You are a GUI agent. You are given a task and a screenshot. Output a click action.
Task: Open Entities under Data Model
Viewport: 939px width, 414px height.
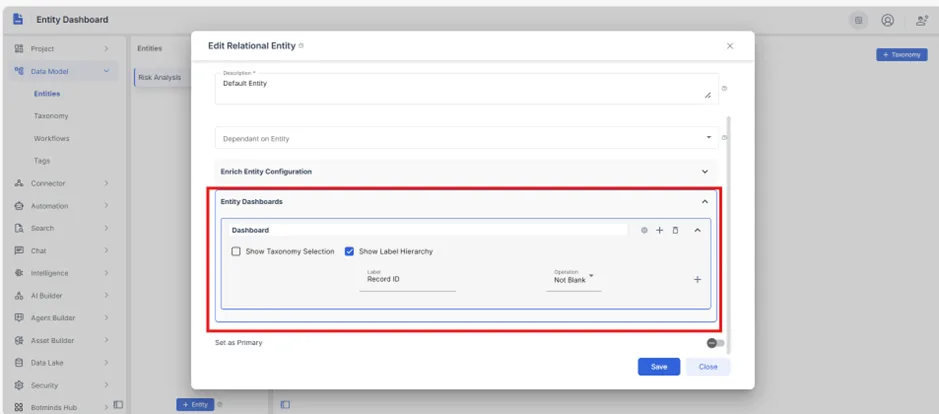tap(47, 94)
